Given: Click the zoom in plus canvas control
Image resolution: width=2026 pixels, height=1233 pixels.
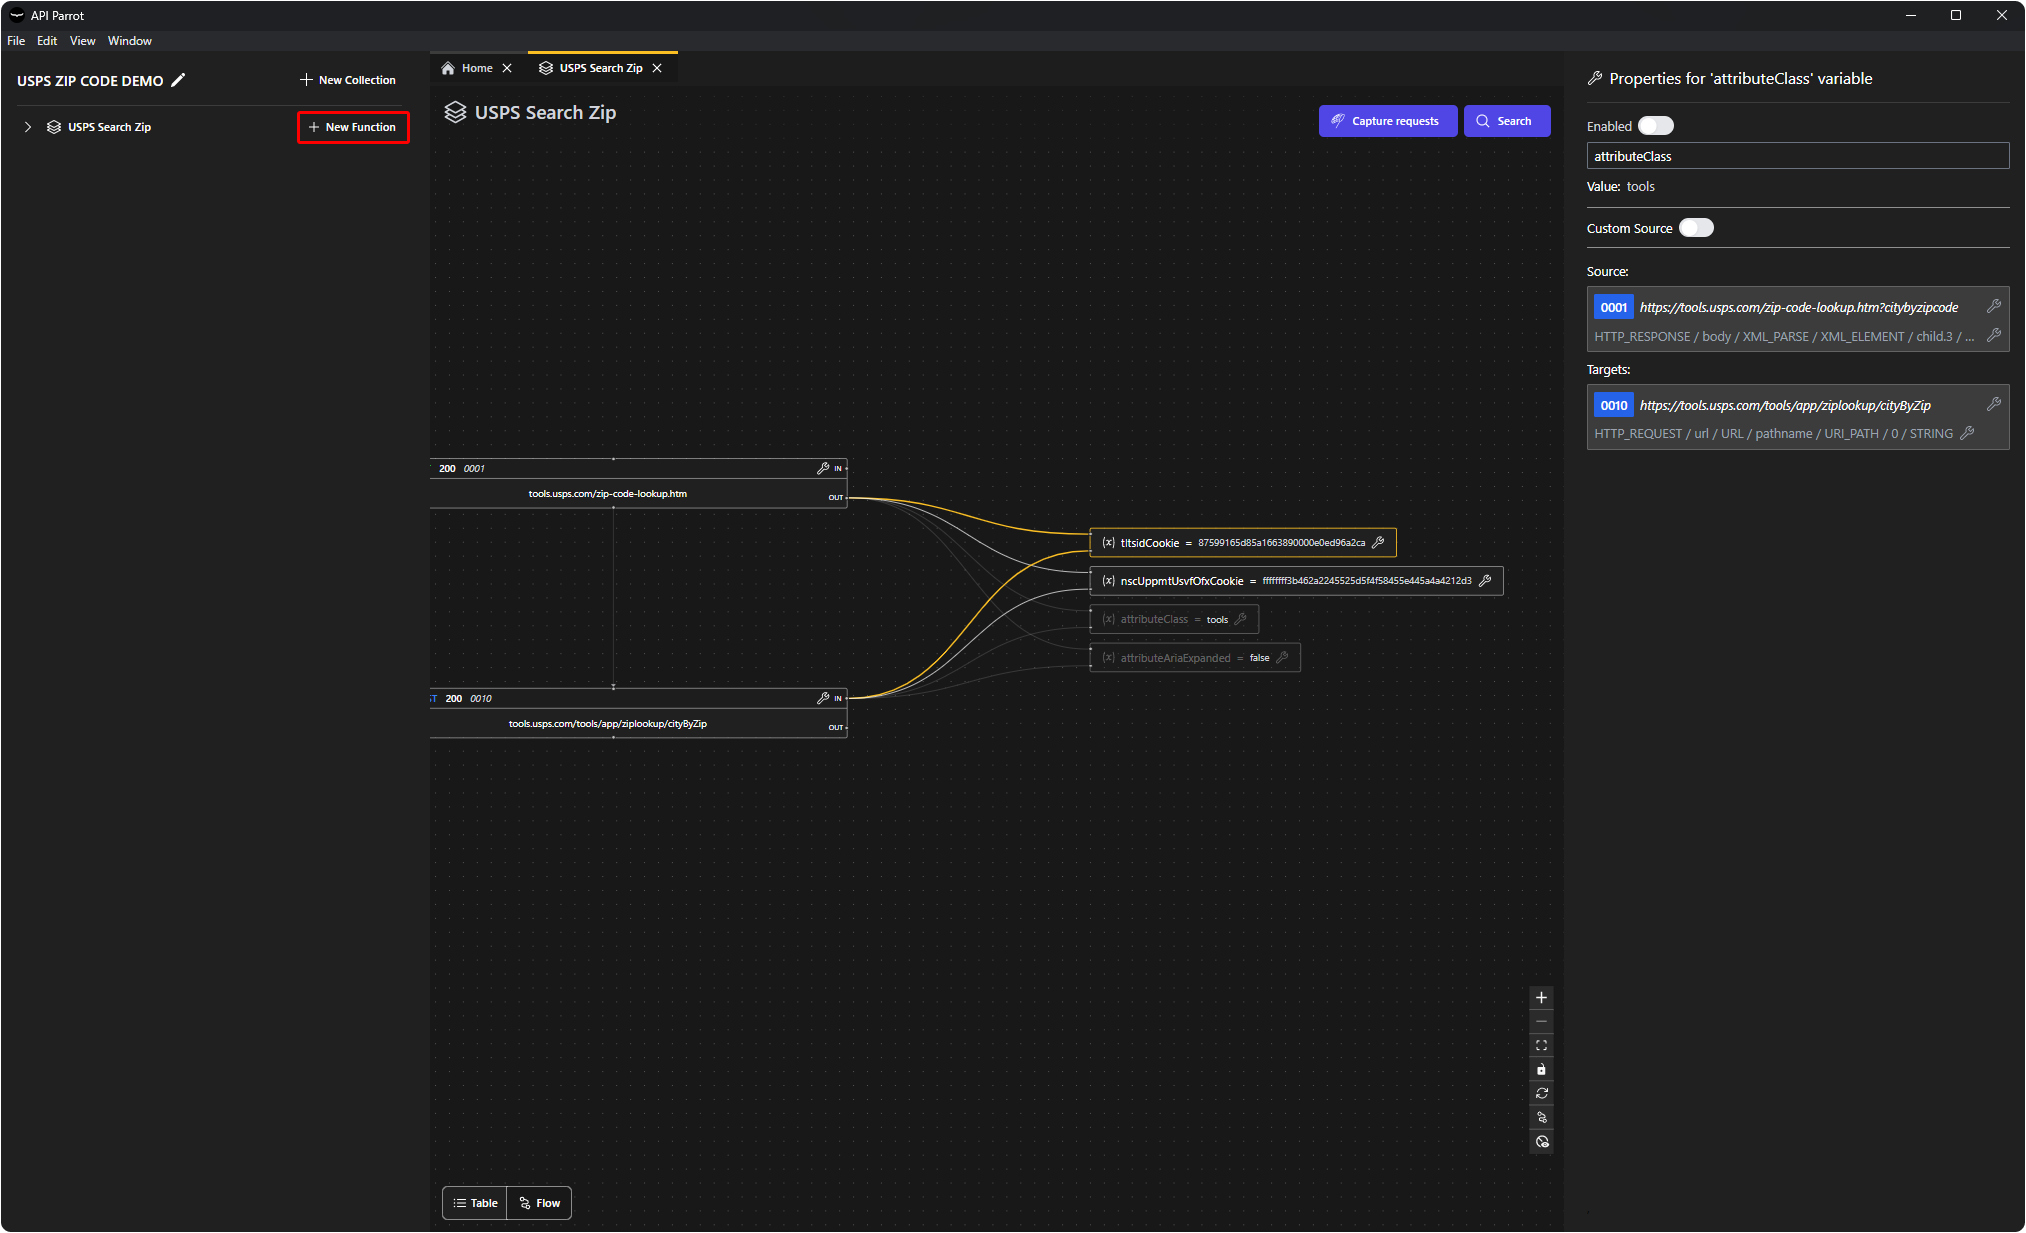Looking at the screenshot, I should (x=1541, y=998).
